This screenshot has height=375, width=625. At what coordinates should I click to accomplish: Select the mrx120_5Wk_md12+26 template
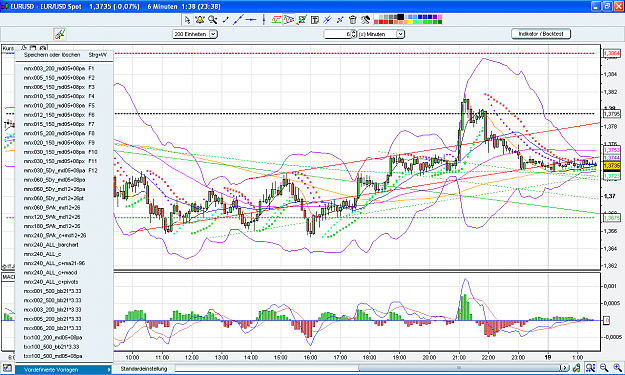point(65,217)
